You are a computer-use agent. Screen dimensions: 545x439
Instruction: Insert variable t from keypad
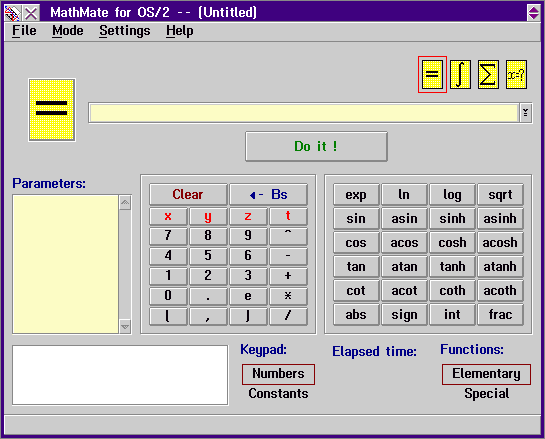coord(288,216)
